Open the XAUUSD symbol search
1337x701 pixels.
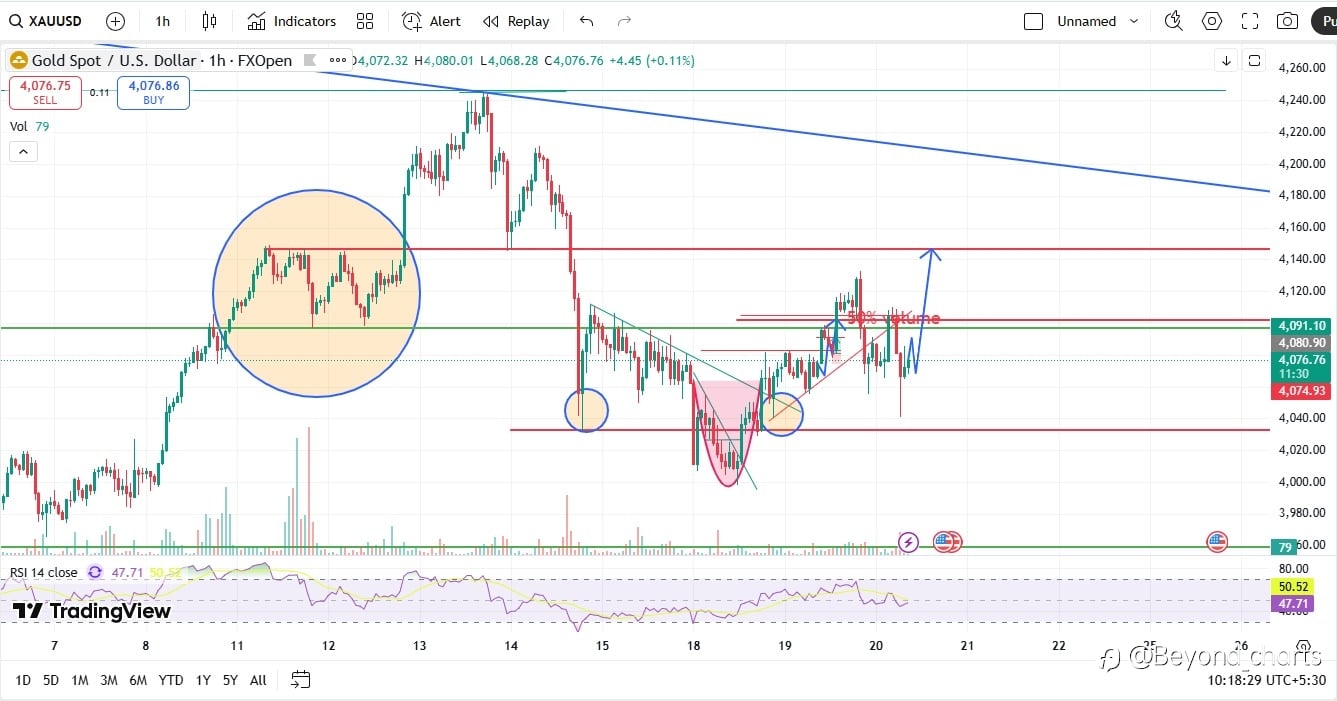[47, 21]
